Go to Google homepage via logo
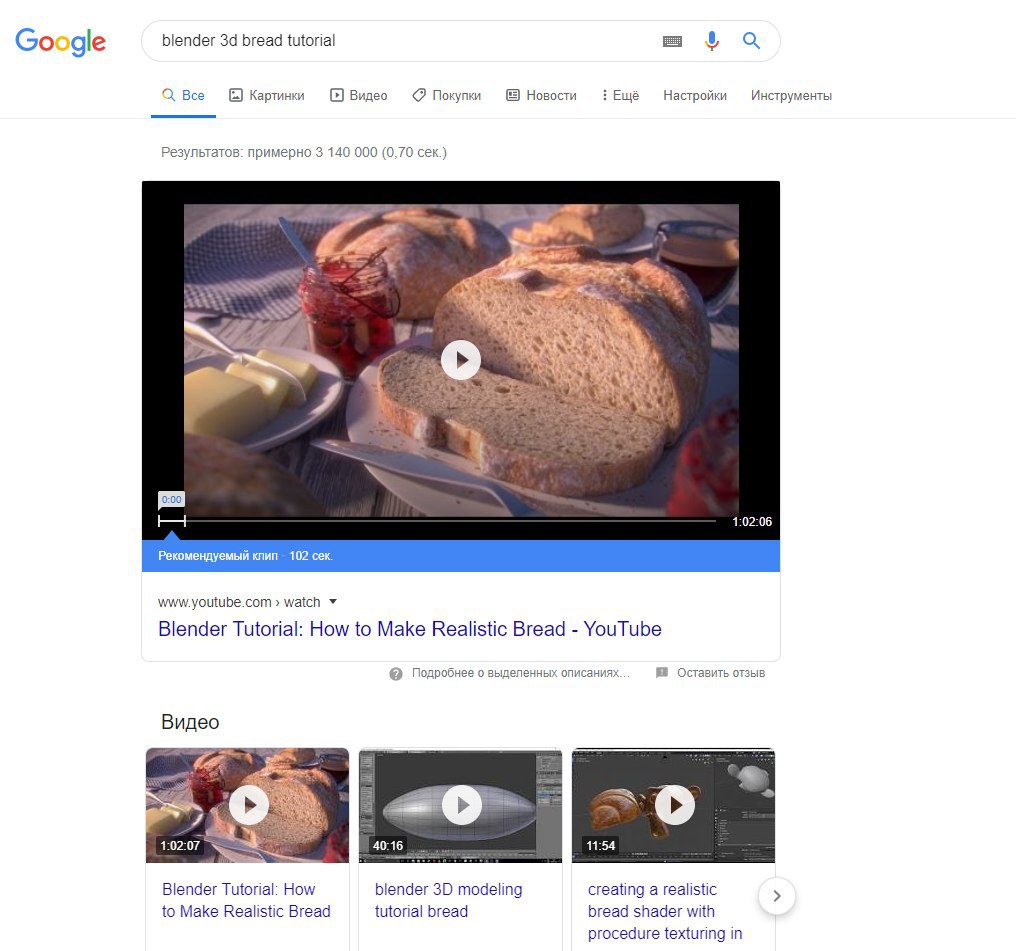Viewport: 1016px width, 951px height. 60,42
